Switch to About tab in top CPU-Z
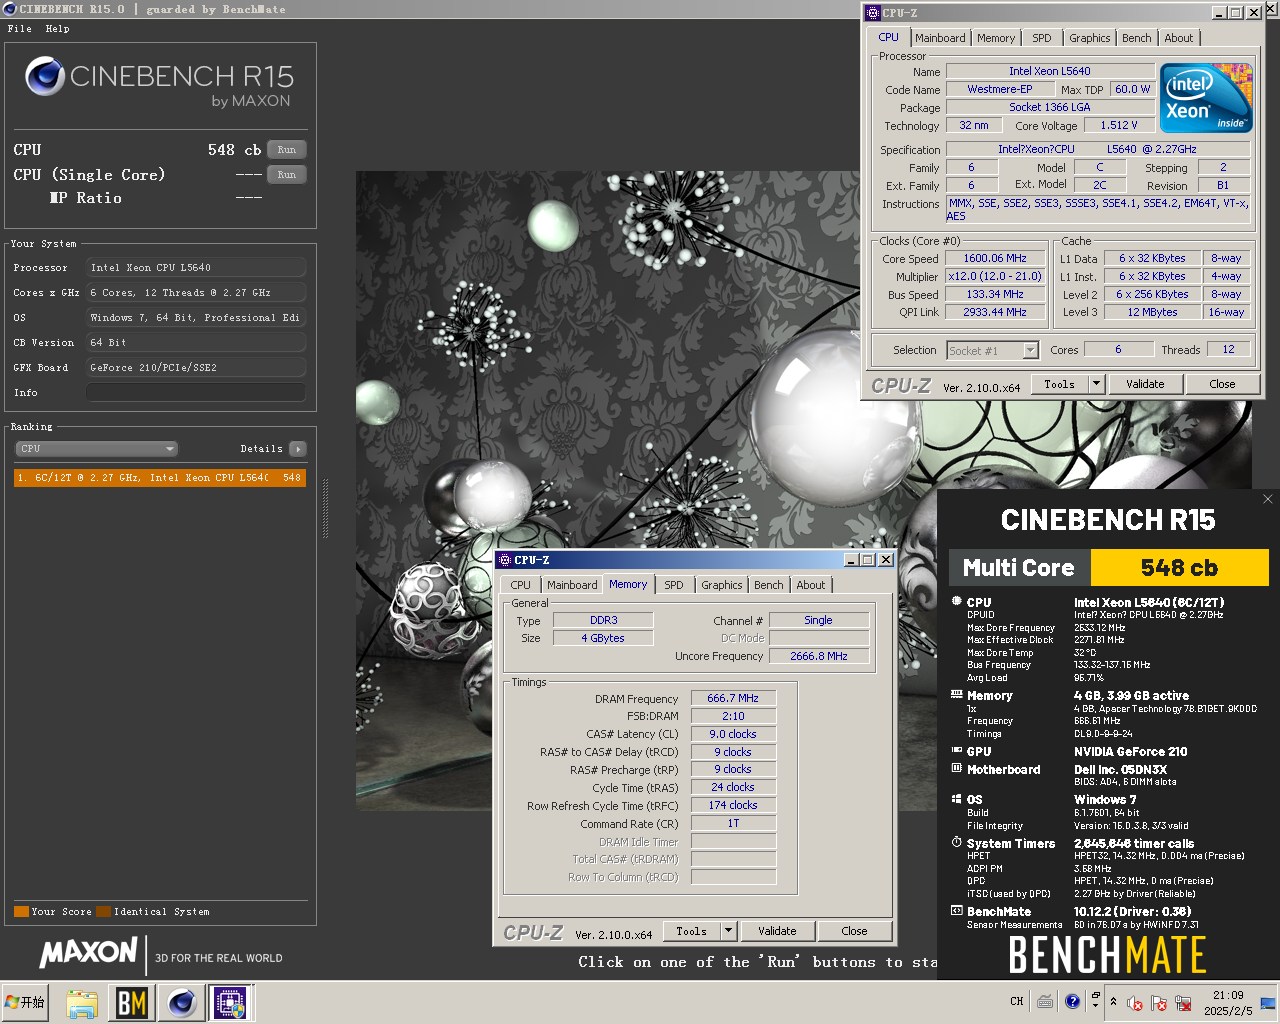 tap(1178, 38)
